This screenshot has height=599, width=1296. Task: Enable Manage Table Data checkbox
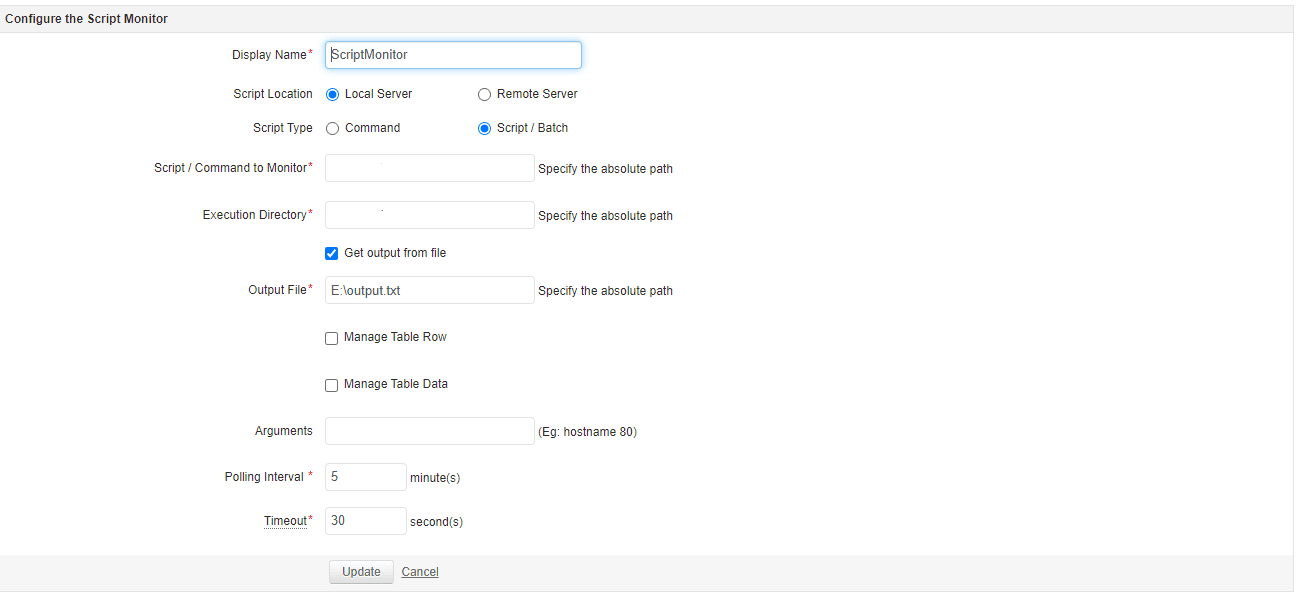pos(332,386)
